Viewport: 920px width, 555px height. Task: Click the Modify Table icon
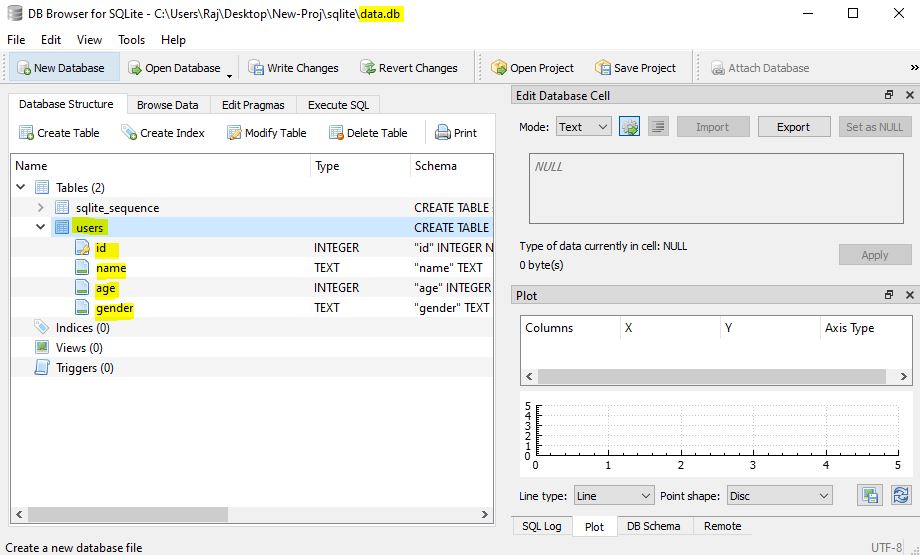click(x=234, y=133)
